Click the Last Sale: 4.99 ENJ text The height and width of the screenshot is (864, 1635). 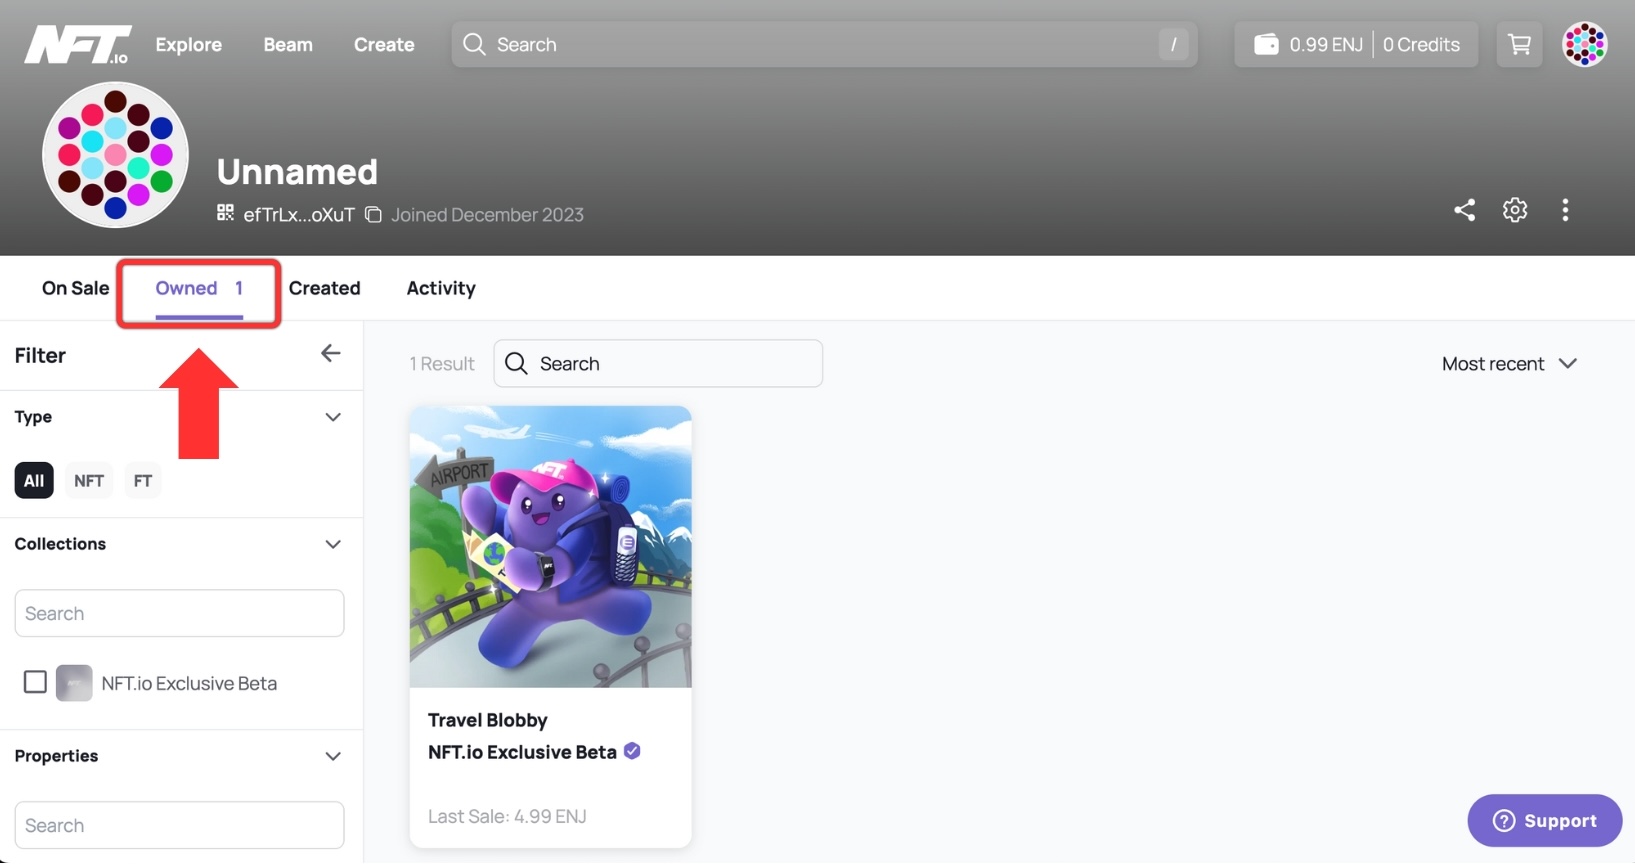point(507,816)
